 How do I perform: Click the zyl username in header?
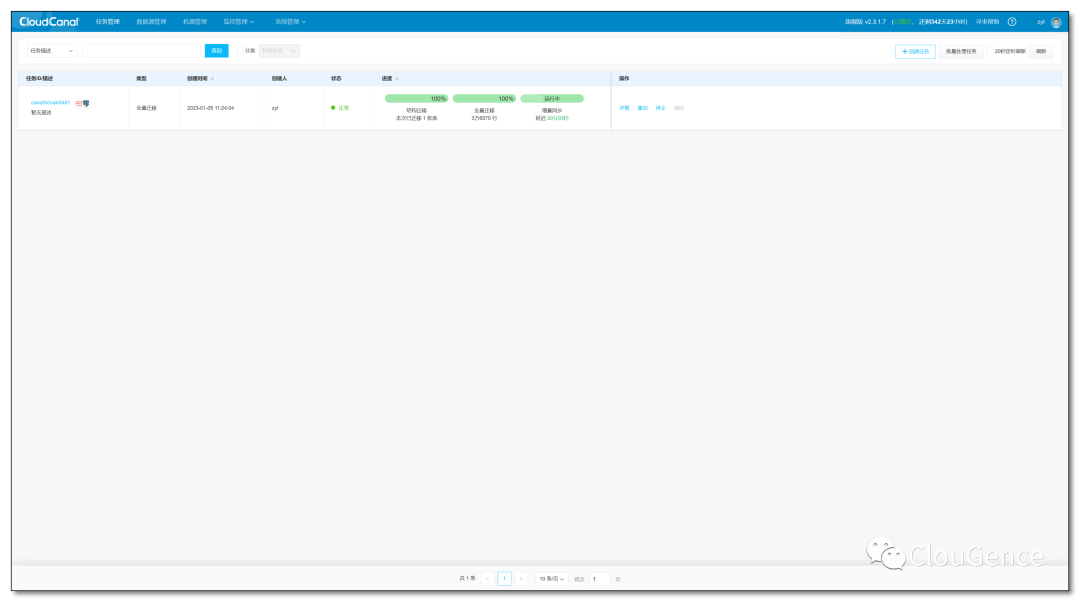1041,22
